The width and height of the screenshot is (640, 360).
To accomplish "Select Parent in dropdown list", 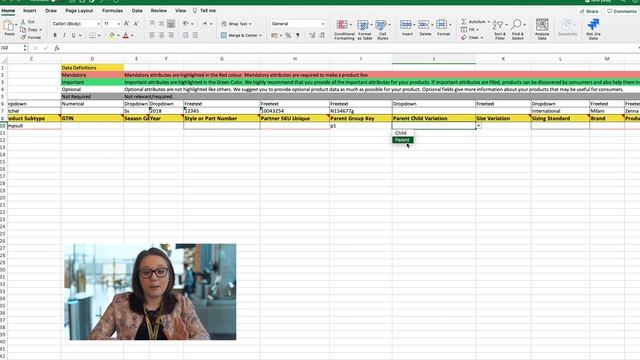I will point(403,140).
